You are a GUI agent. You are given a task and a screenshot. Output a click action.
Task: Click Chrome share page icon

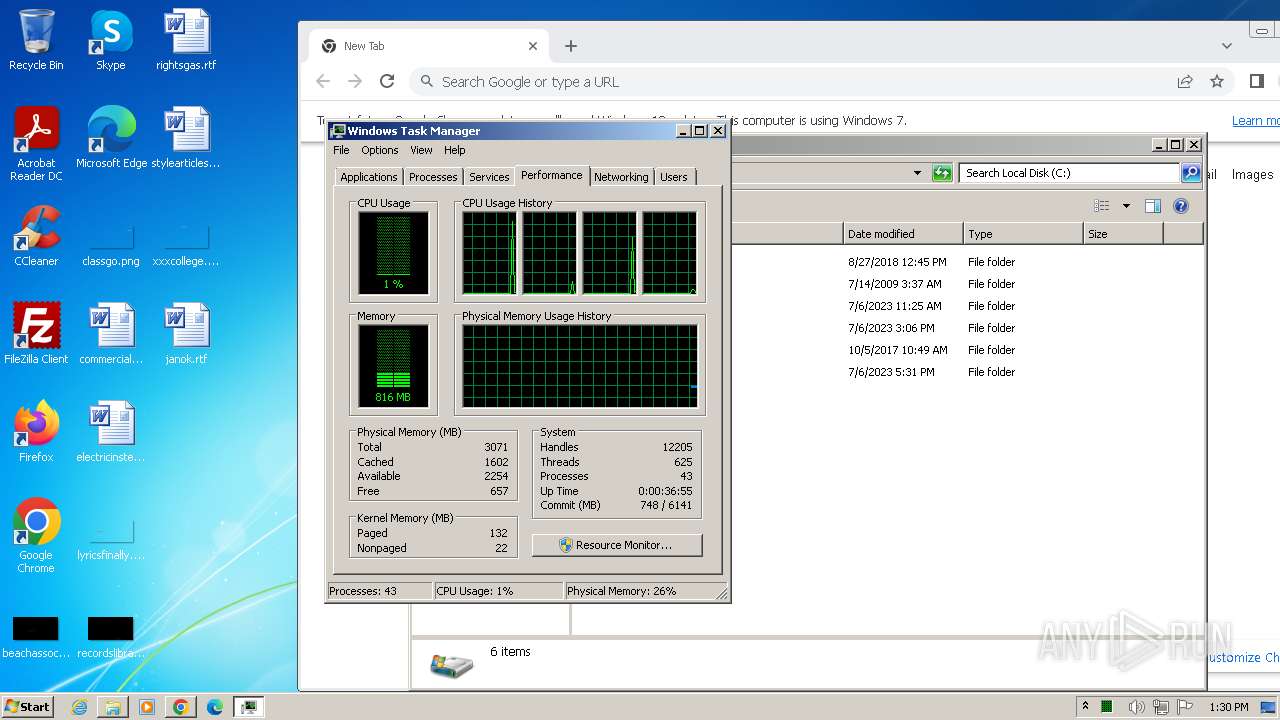[1185, 82]
